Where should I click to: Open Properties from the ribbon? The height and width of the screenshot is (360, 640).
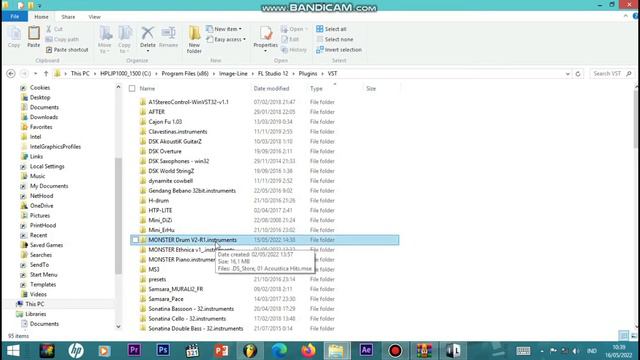265,38
